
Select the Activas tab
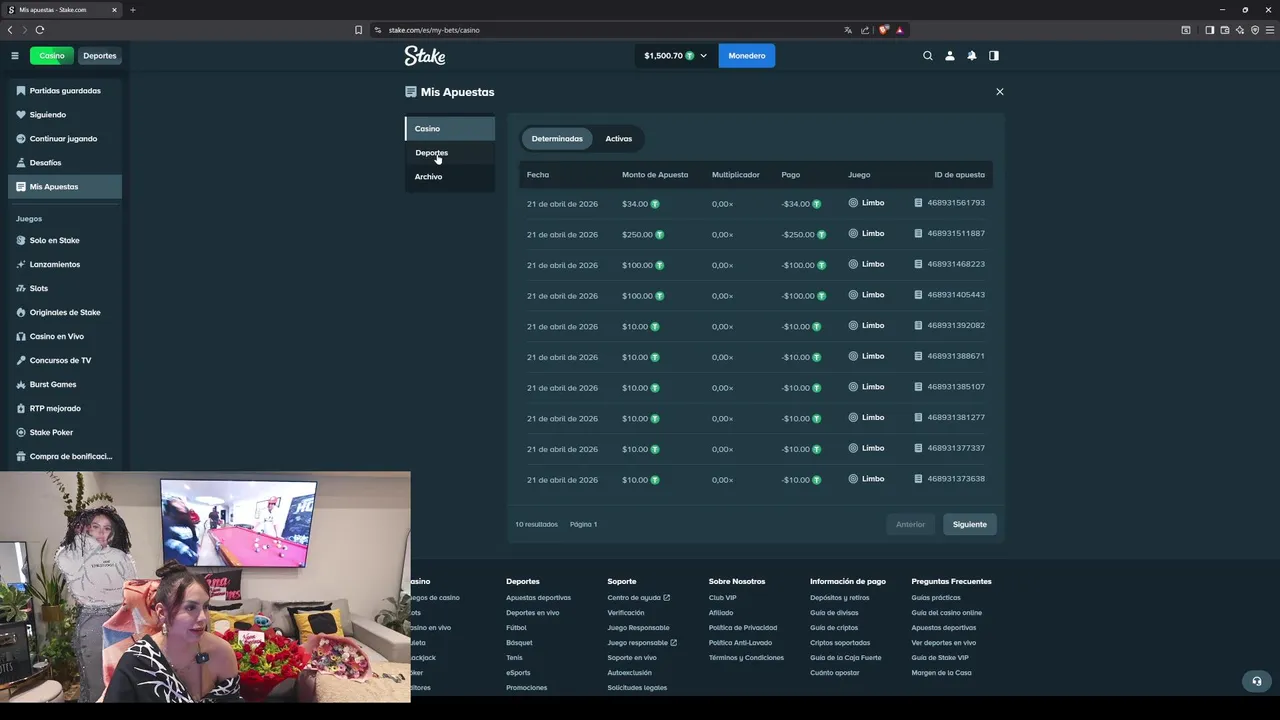[x=619, y=139]
